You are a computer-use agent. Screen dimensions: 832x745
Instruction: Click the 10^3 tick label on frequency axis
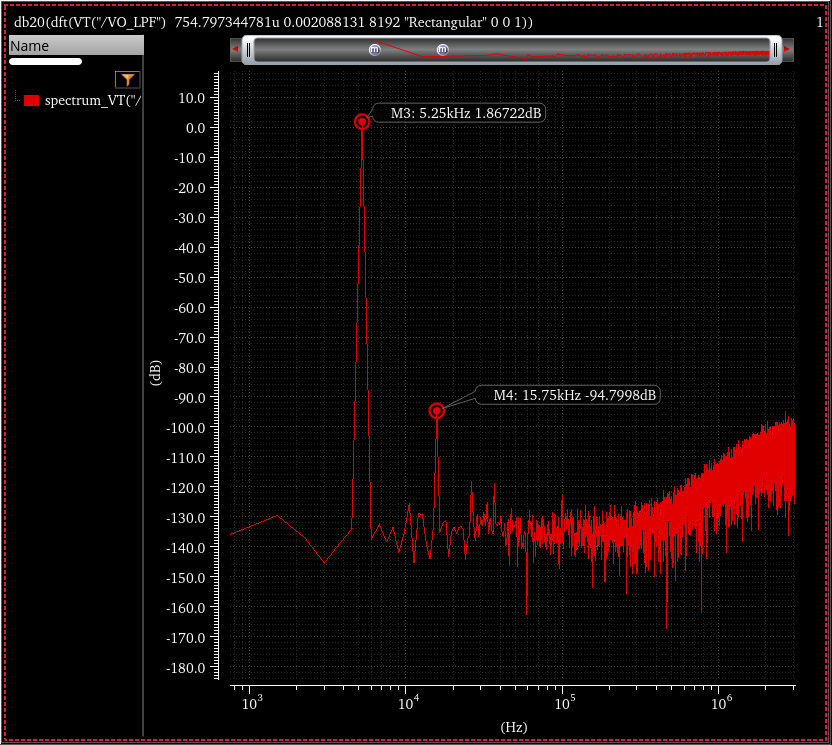tap(253, 703)
